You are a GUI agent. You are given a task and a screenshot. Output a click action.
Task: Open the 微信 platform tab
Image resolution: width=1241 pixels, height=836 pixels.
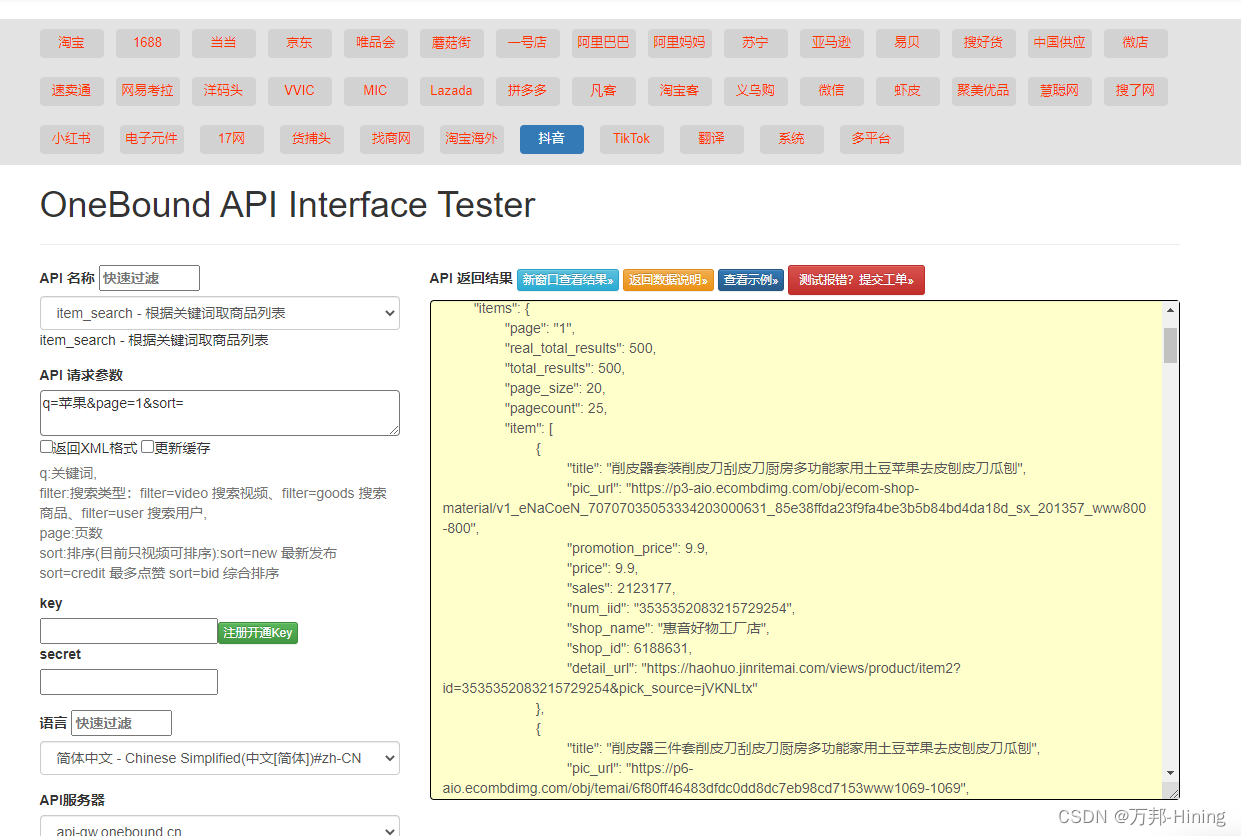click(x=831, y=91)
